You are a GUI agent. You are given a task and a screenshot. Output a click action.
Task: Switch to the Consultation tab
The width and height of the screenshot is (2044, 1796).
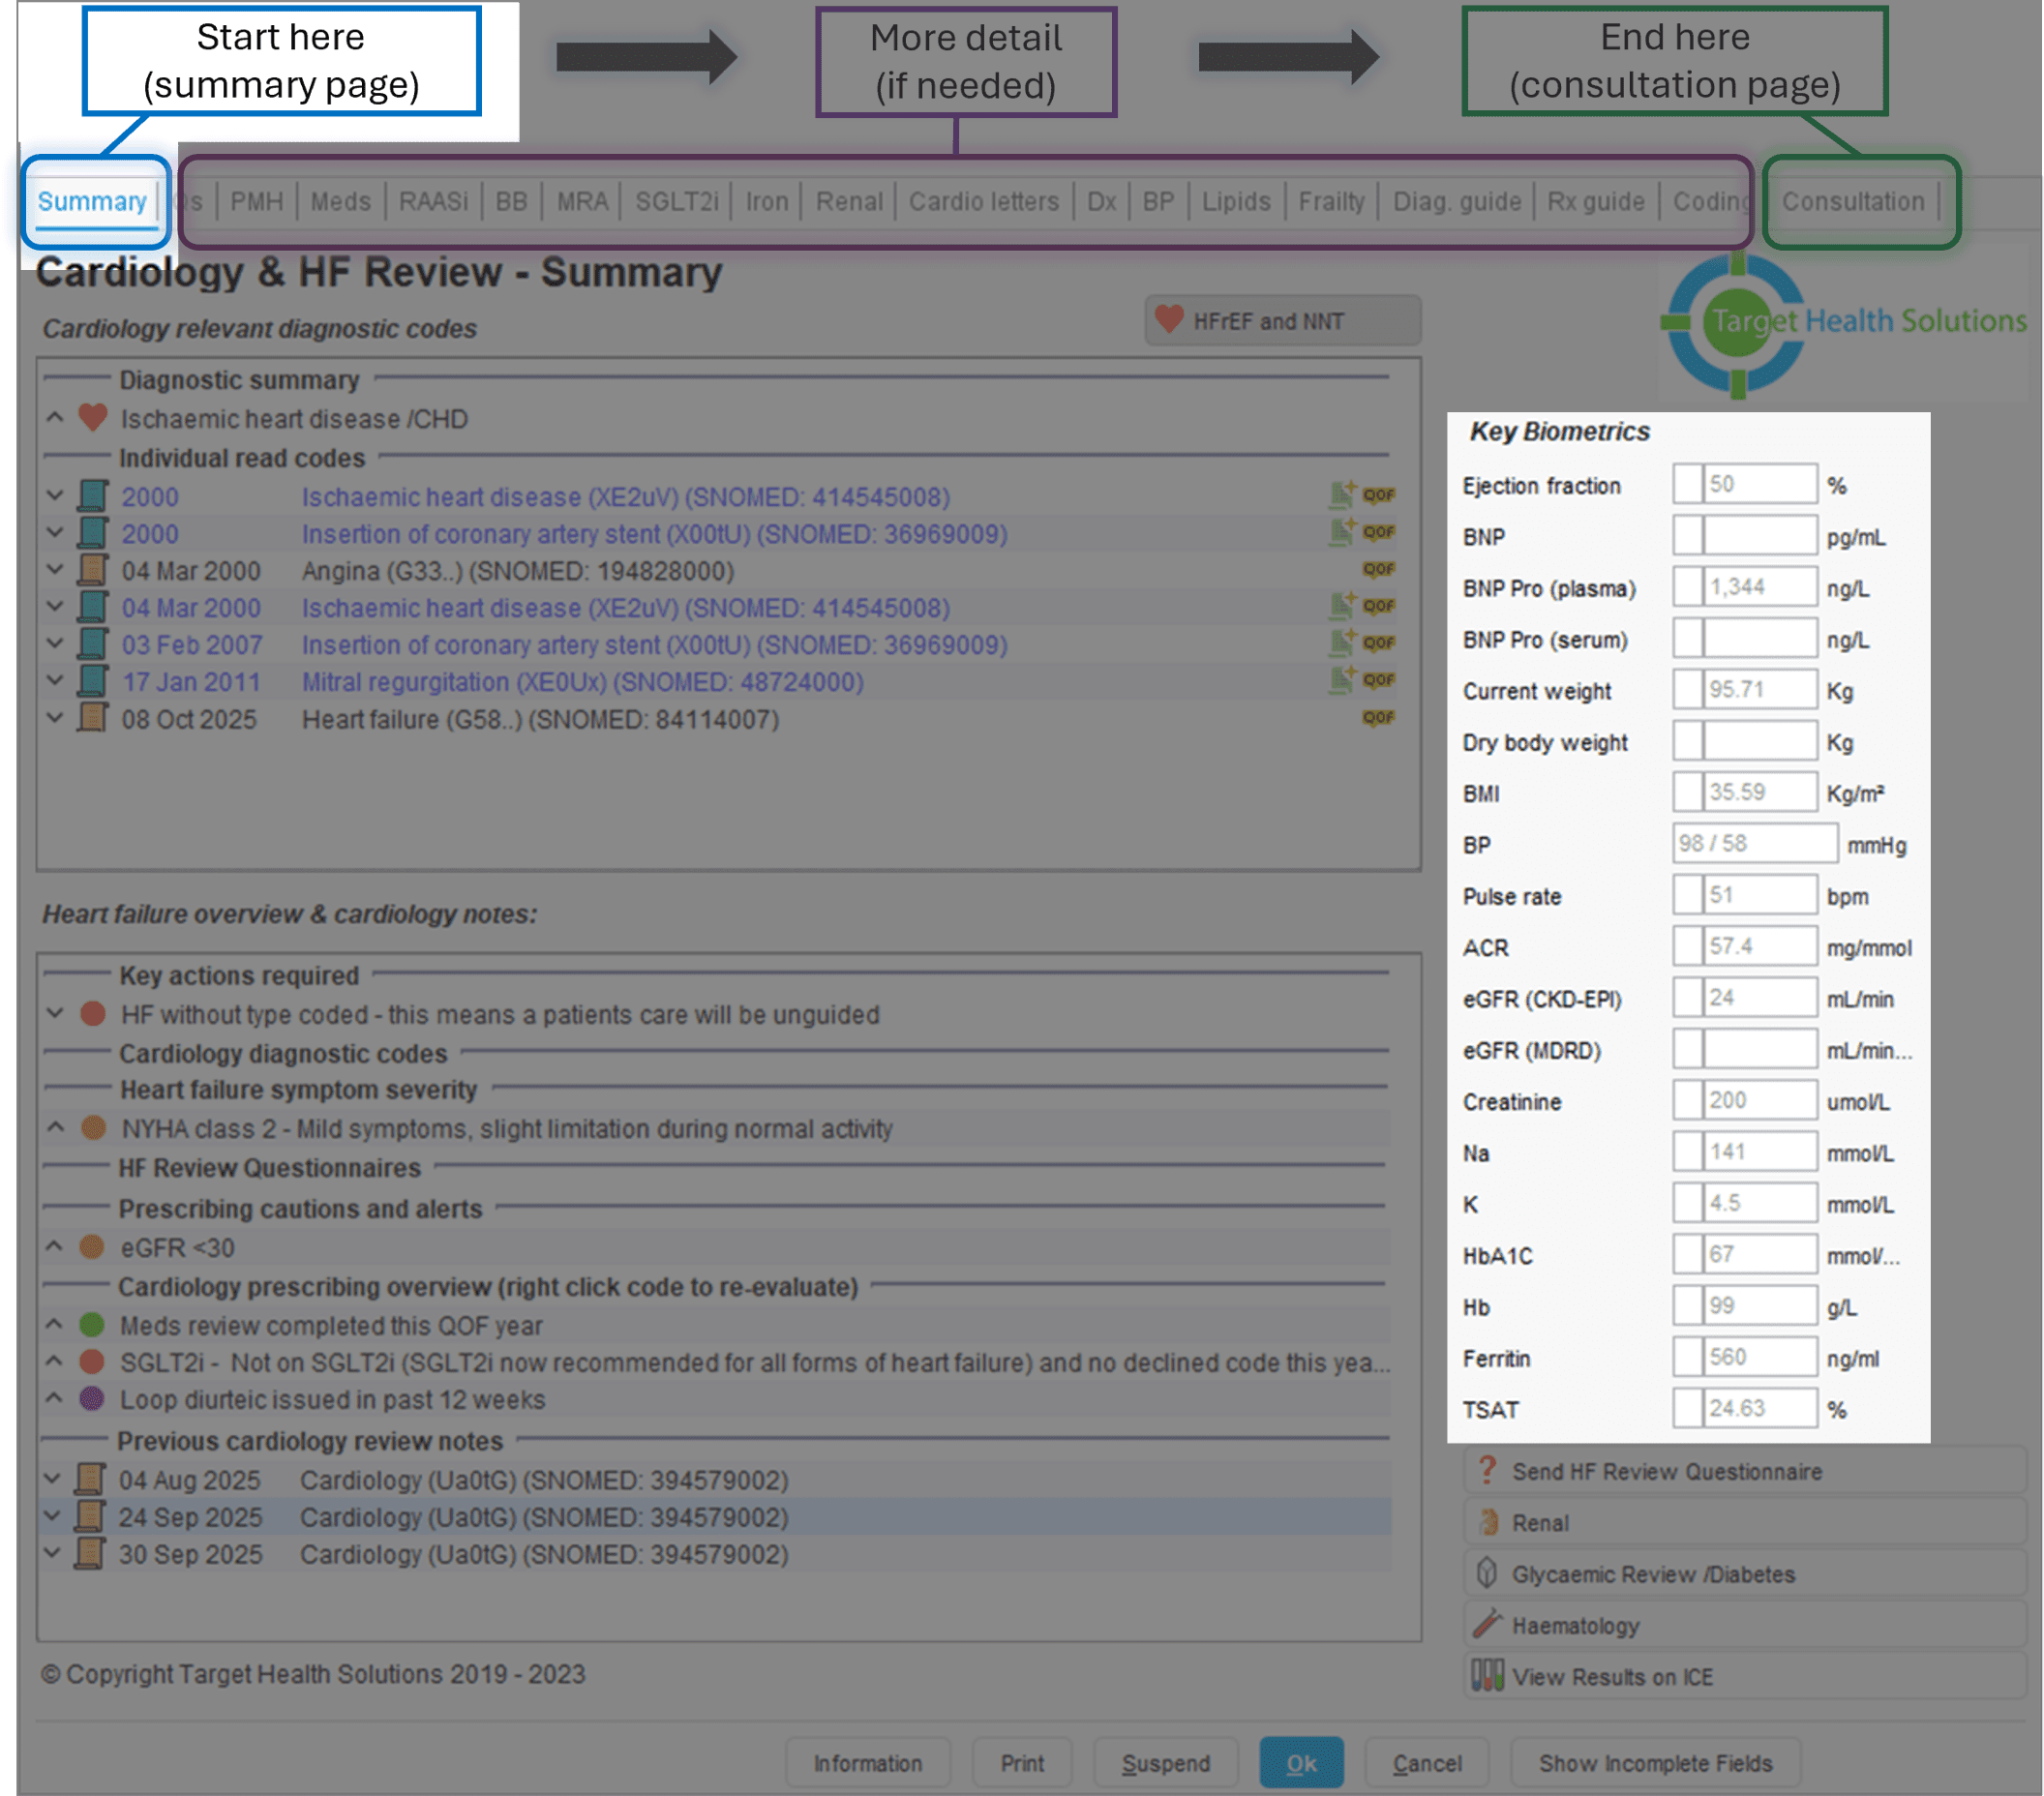coord(1852,202)
